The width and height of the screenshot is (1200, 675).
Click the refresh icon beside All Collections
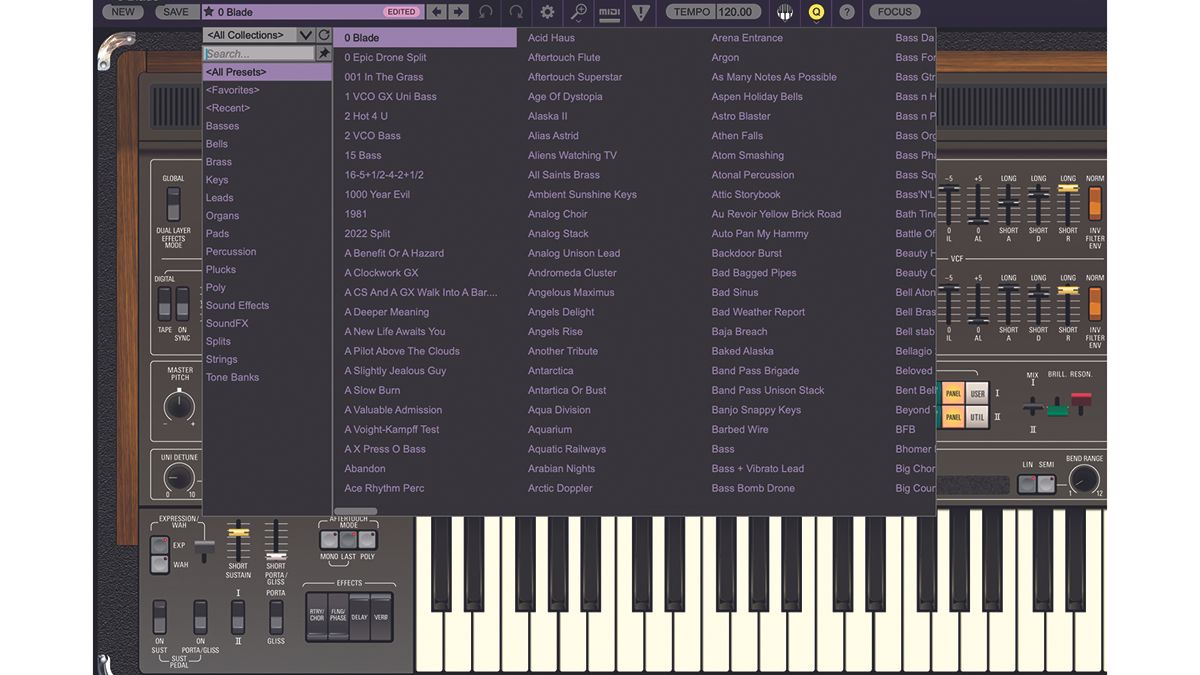pyautogui.click(x=324, y=35)
